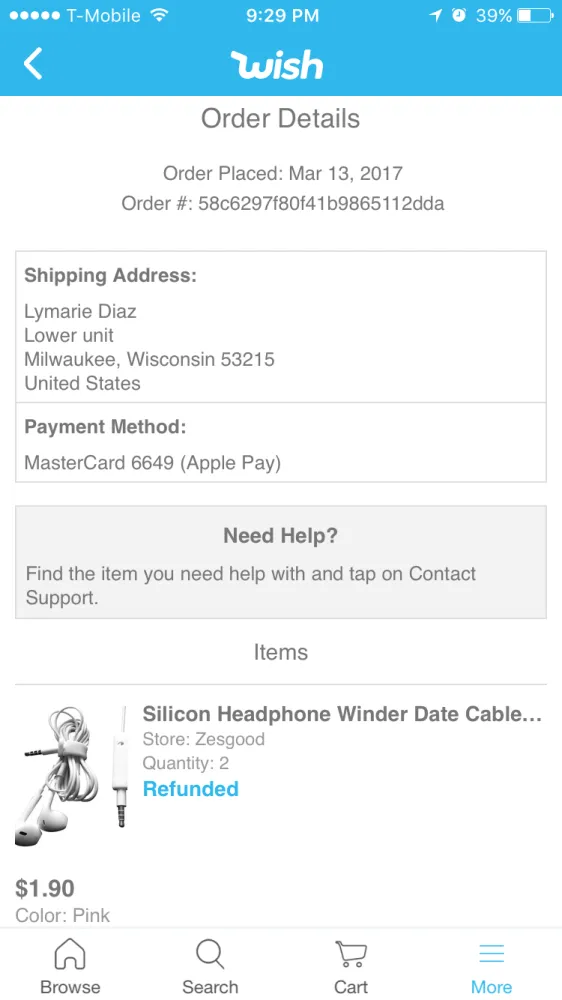562x1000 pixels.
Task: Tap the alarm clock status icon
Action: [459, 15]
